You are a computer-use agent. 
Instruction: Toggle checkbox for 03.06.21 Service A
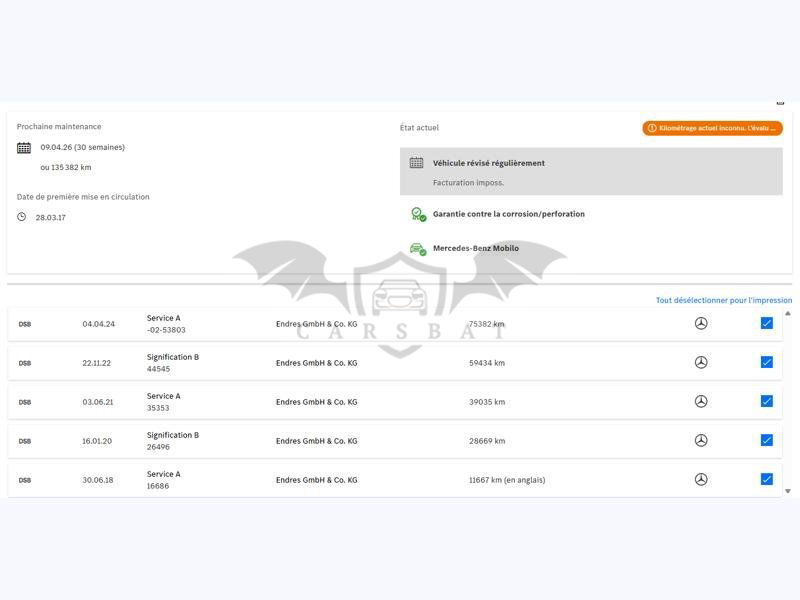767,401
